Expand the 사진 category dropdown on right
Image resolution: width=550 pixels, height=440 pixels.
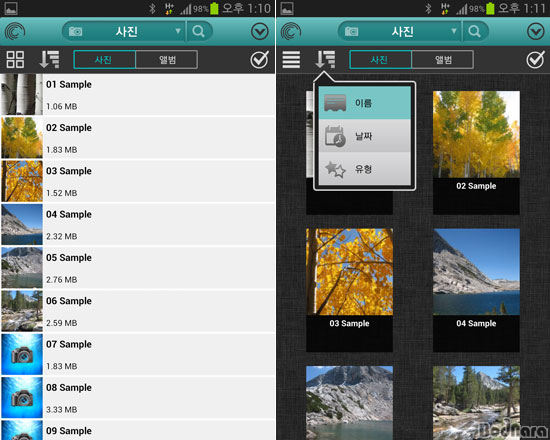click(400, 32)
